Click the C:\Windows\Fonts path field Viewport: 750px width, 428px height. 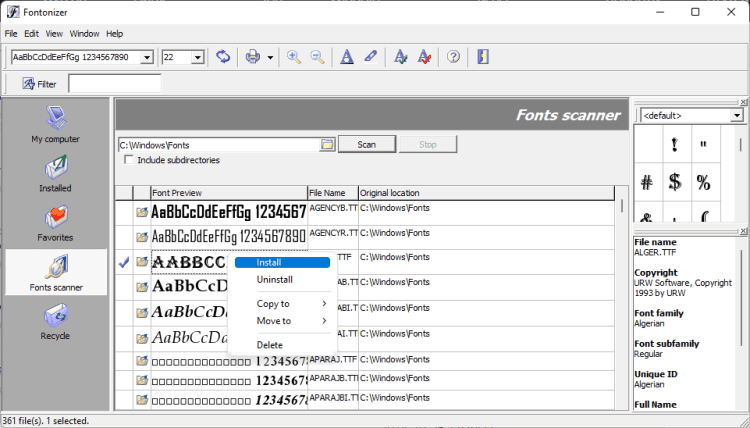(219, 145)
